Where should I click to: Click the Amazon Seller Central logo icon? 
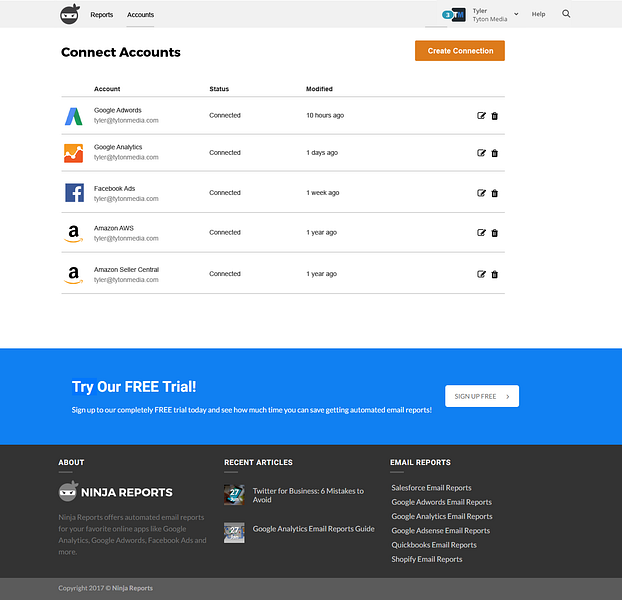click(x=73, y=274)
